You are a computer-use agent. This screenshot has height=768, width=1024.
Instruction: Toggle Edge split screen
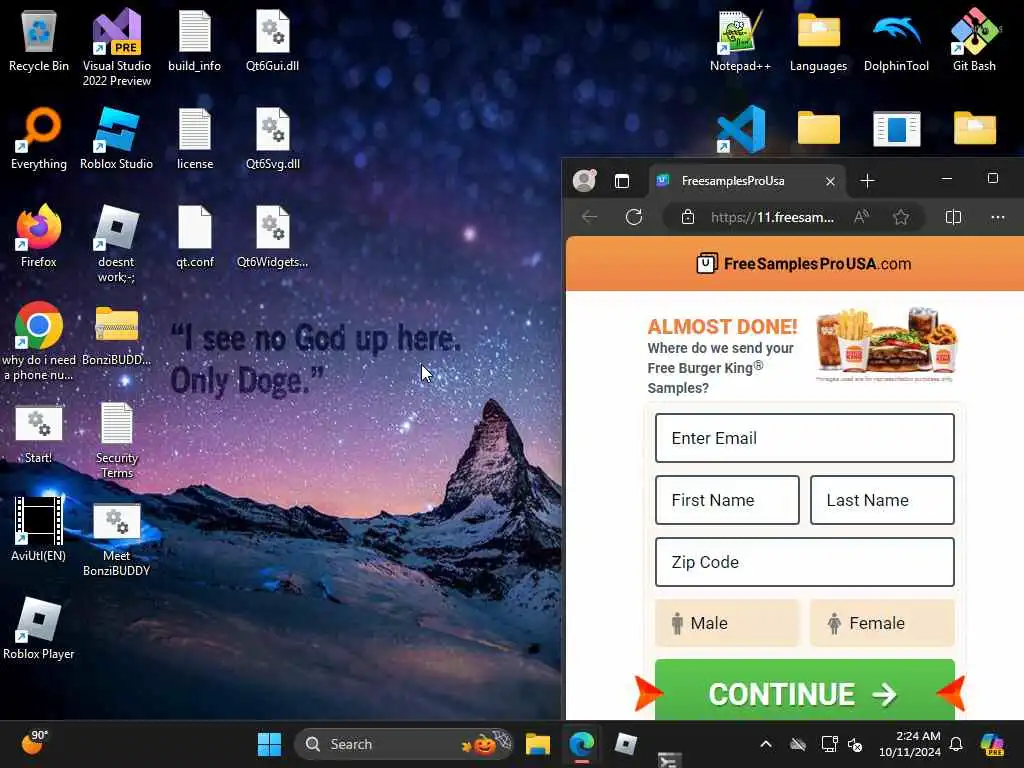(x=953, y=217)
